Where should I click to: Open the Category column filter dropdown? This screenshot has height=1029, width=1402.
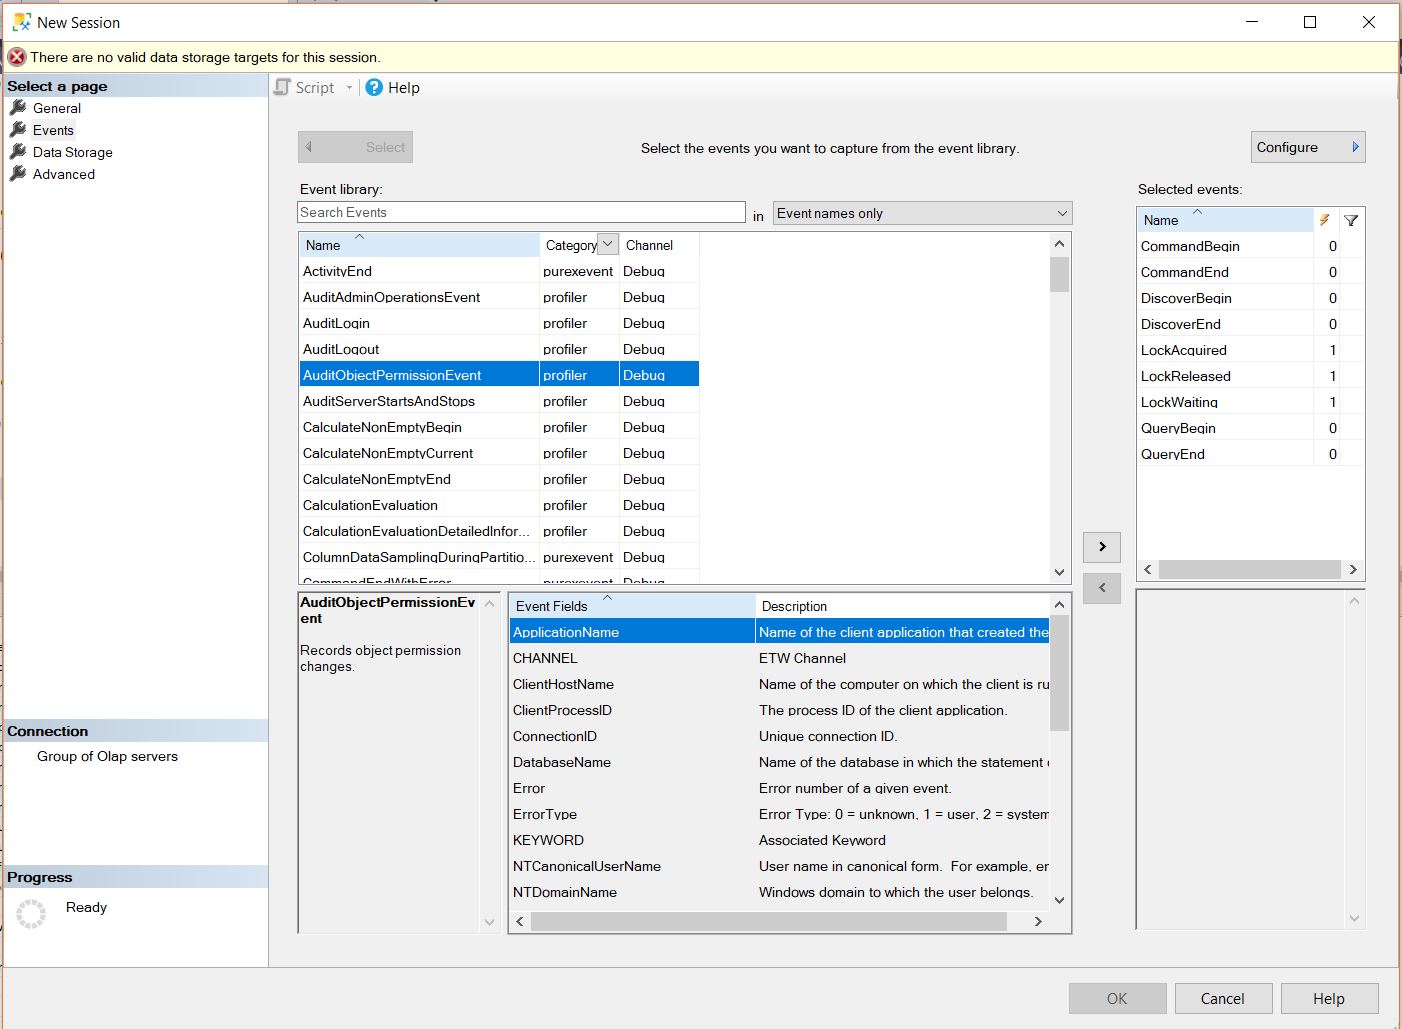tap(608, 244)
